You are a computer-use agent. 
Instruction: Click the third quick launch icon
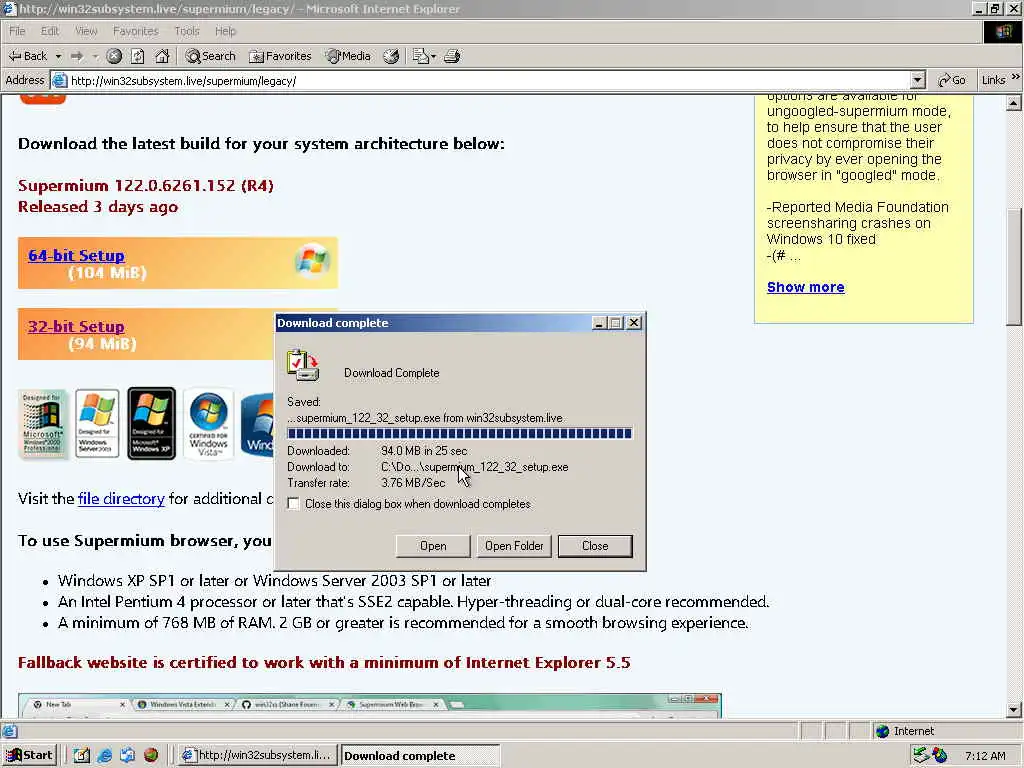click(x=127, y=756)
